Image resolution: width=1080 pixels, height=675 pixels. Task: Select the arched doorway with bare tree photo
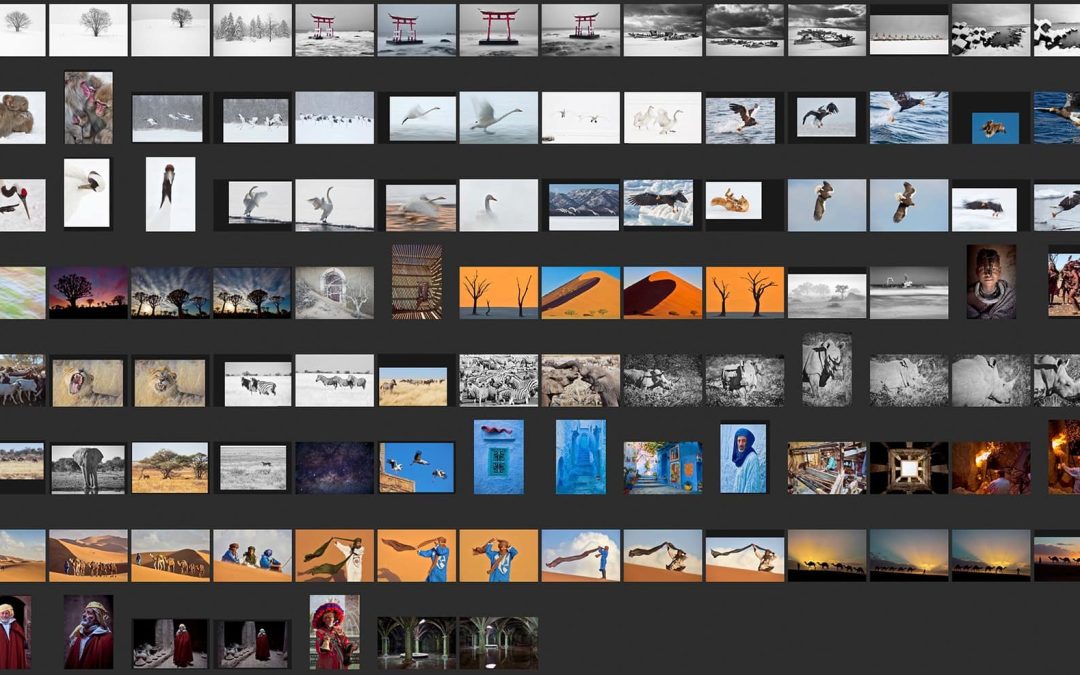334,292
